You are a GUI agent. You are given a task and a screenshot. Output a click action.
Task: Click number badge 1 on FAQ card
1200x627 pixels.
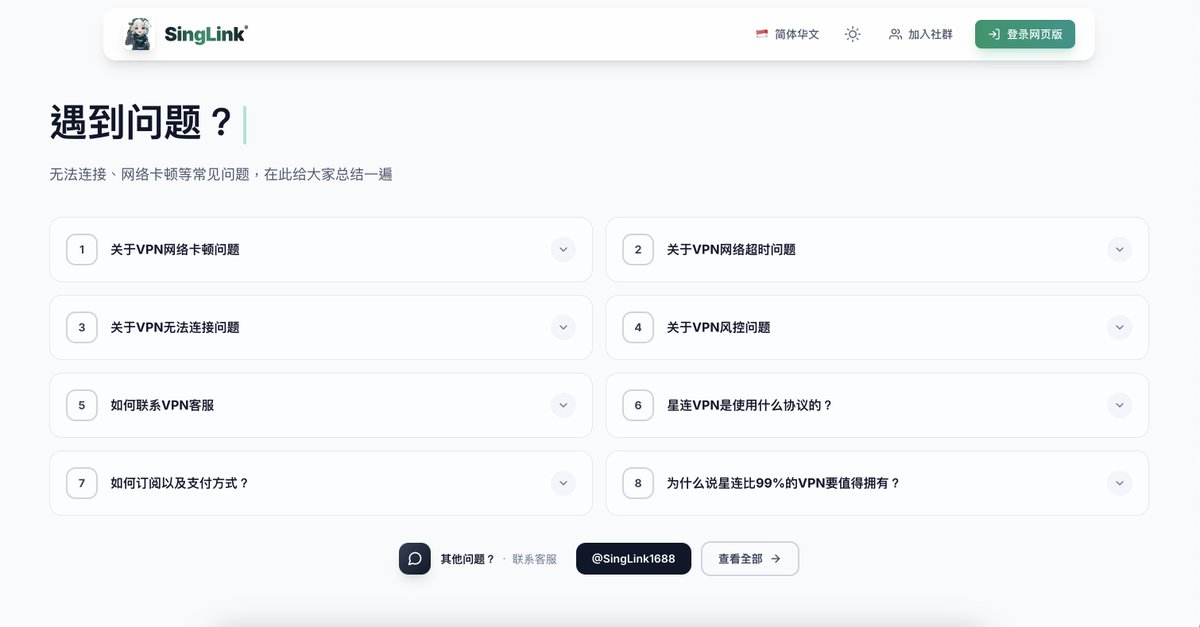(82, 249)
